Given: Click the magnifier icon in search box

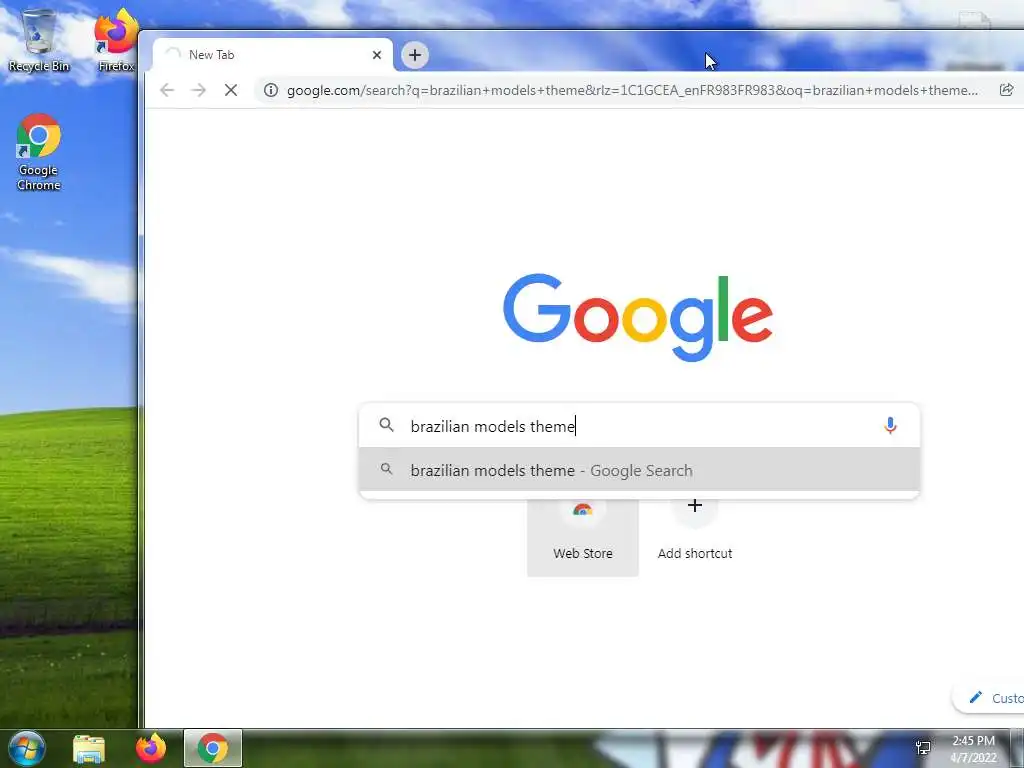Looking at the screenshot, I should point(387,425).
